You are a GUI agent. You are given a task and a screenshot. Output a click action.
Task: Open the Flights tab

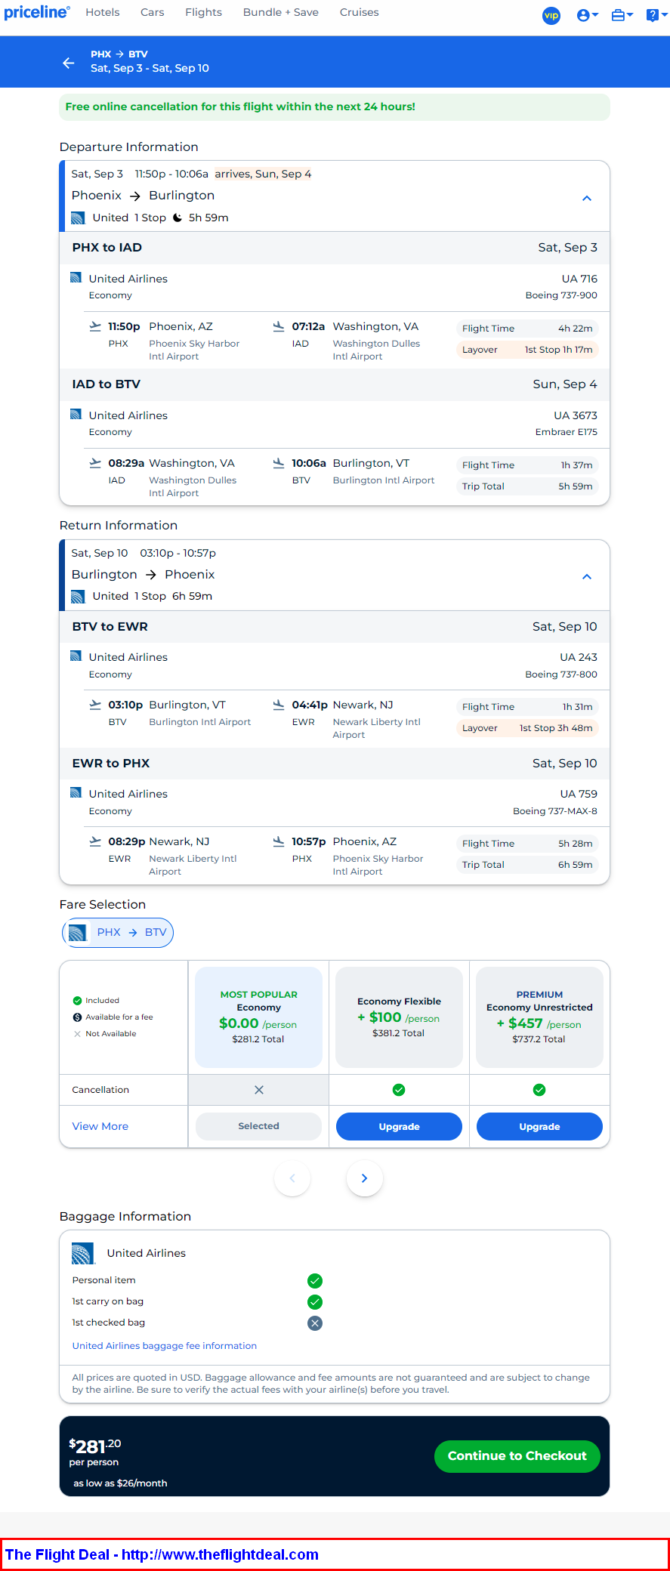[203, 13]
